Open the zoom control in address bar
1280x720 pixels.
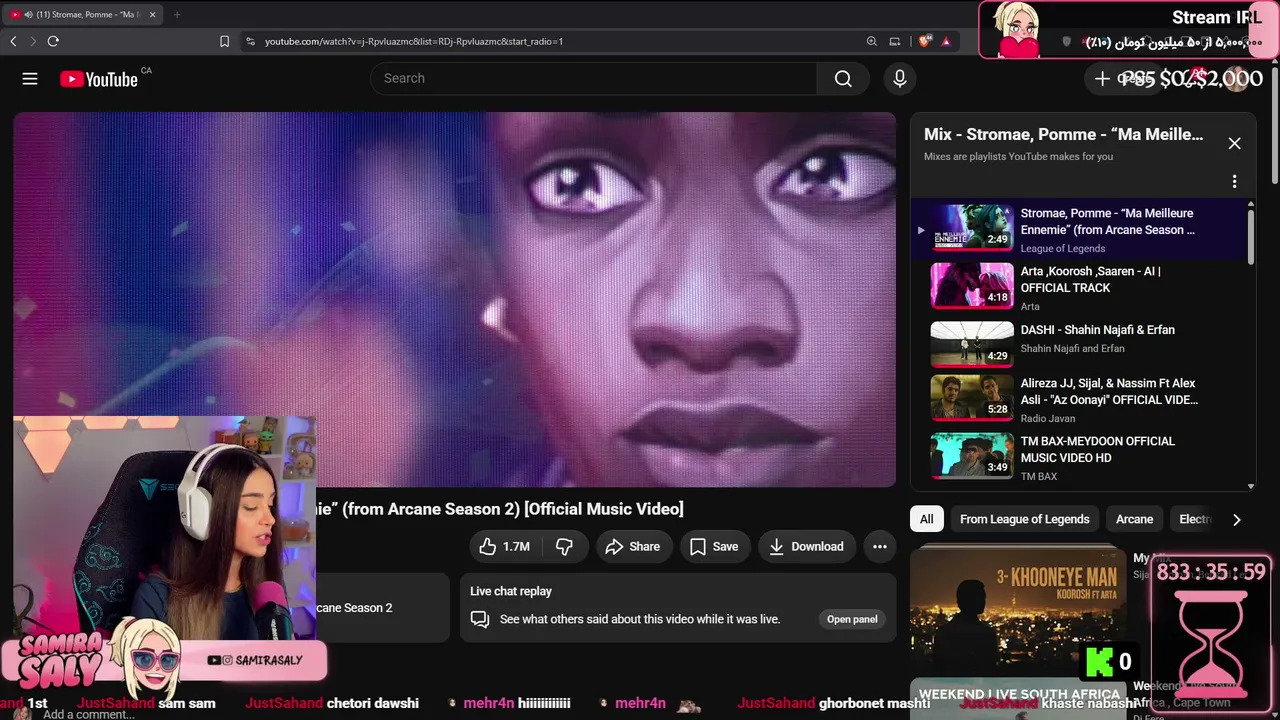click(872, 41)
